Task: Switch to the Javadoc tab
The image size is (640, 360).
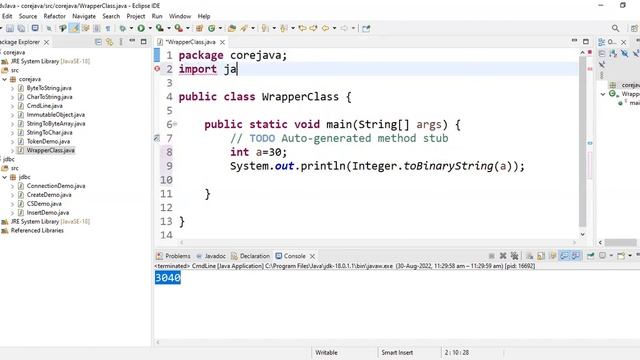Action: 211,256
